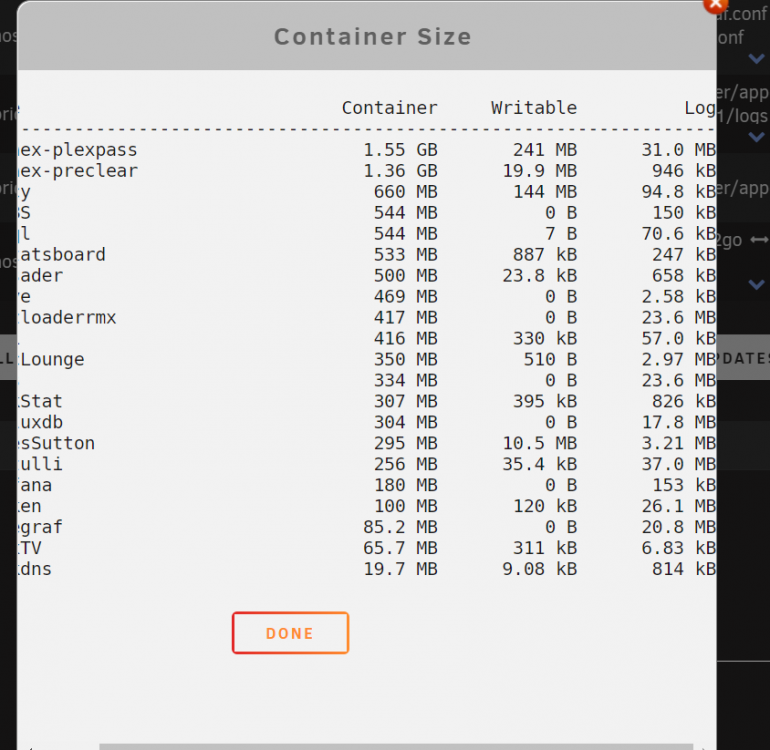This screenshot has width=770, height=750.
Task: Click the '946 kB' log size value
Action: [x=684, y=171]
